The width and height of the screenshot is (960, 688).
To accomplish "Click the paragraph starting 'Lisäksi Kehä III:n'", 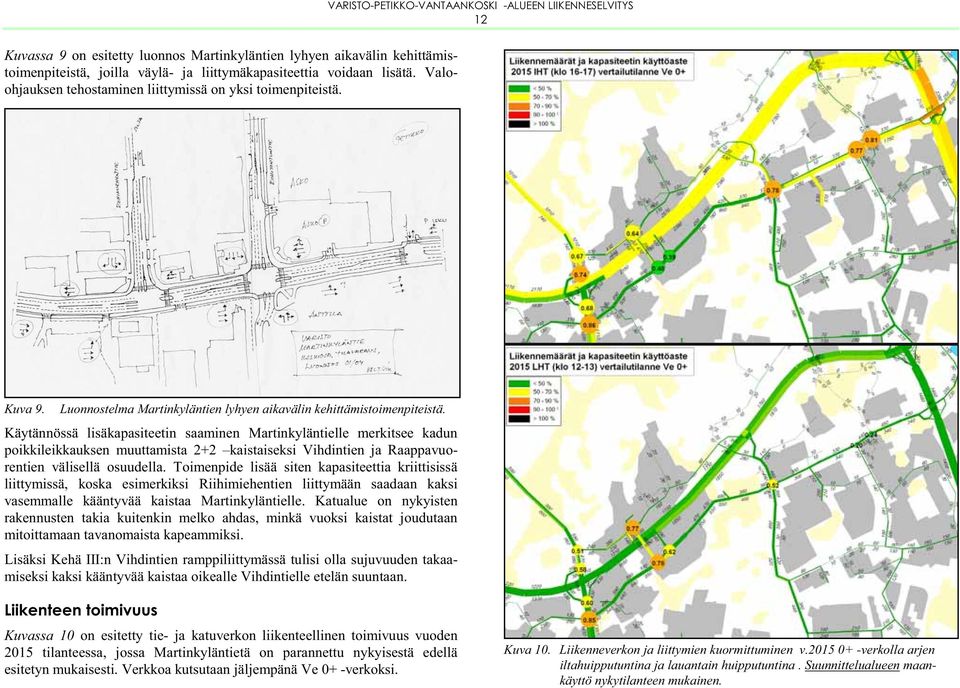I will click(x=231, y=568).
